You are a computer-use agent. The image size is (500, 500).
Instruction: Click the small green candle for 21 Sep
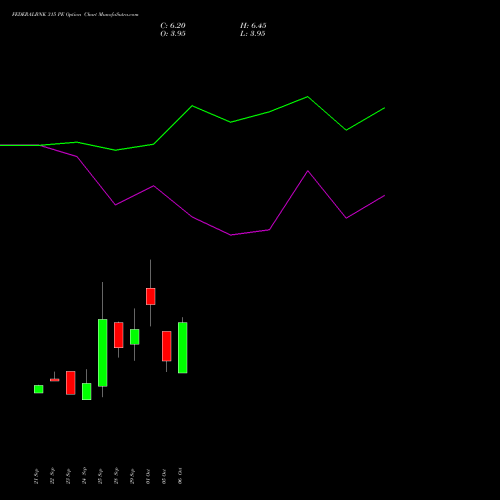coord(39,389)
